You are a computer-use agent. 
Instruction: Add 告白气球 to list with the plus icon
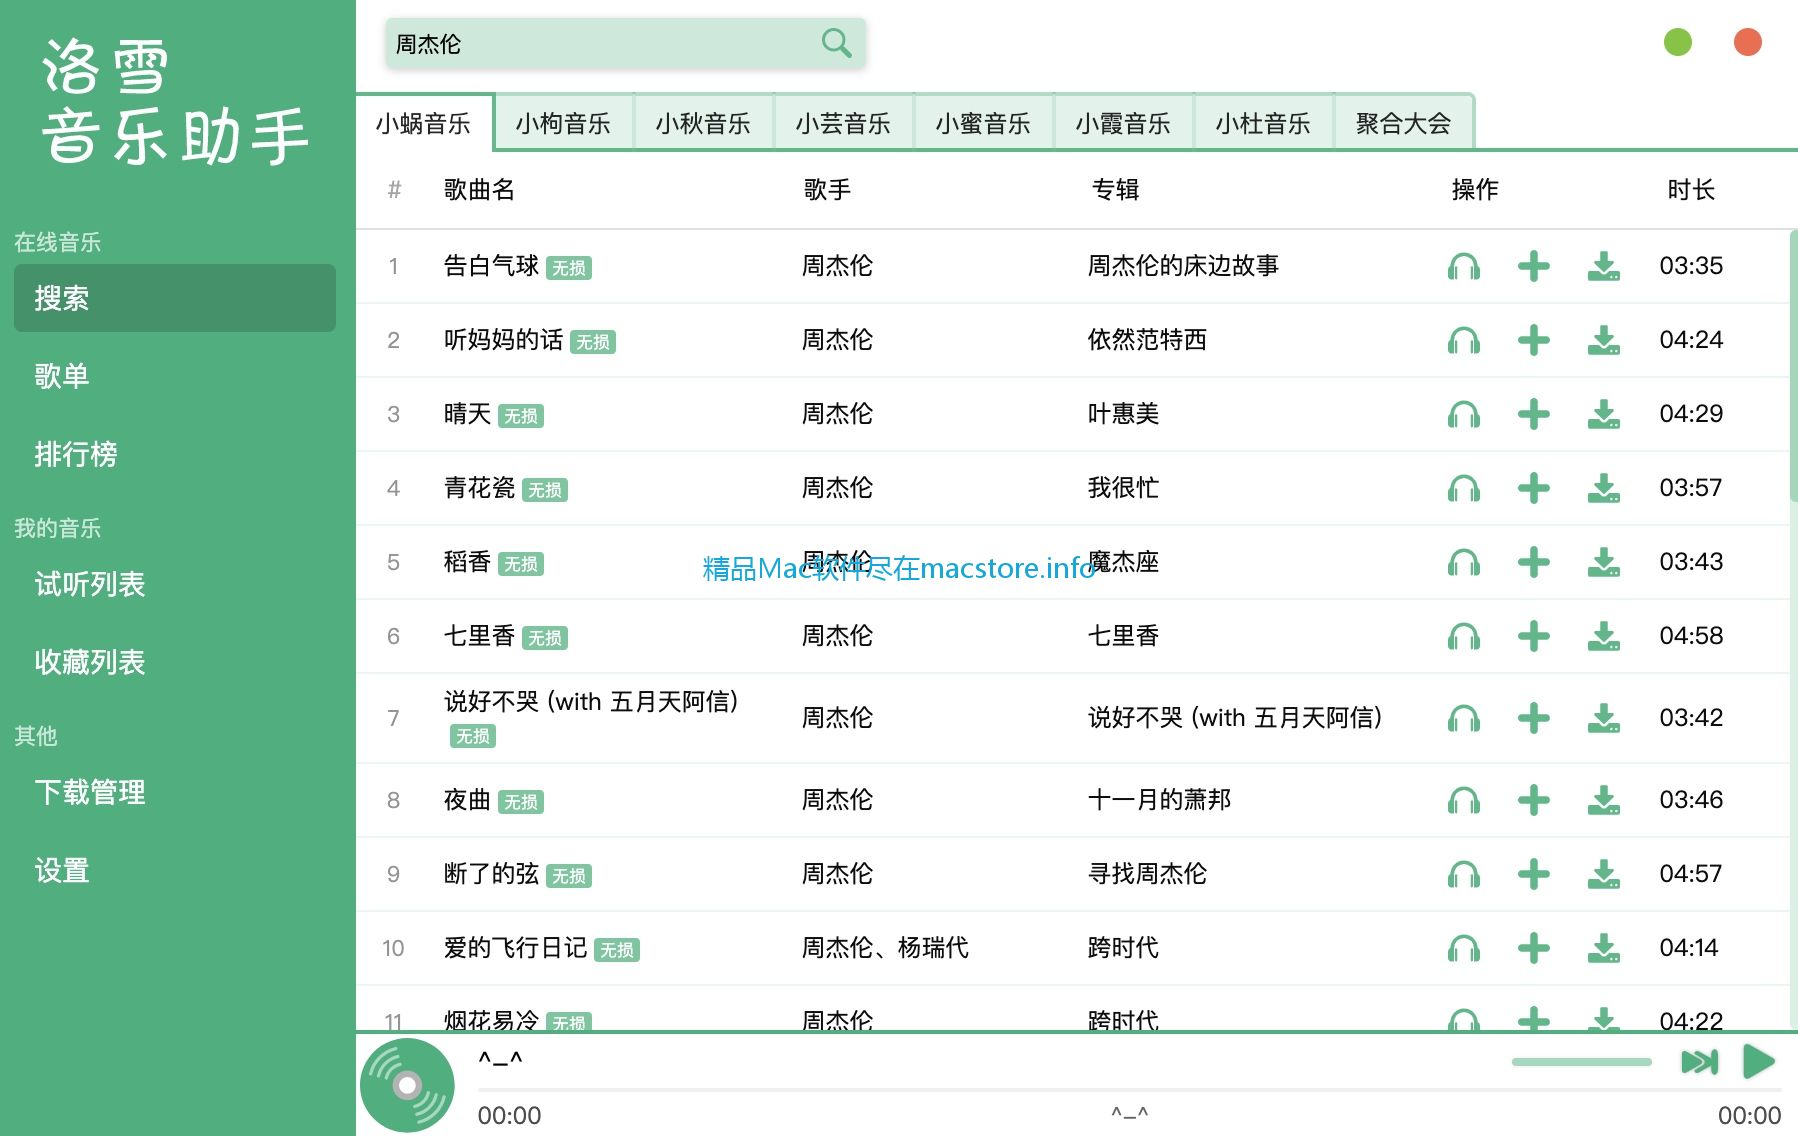click(1533, 266)
